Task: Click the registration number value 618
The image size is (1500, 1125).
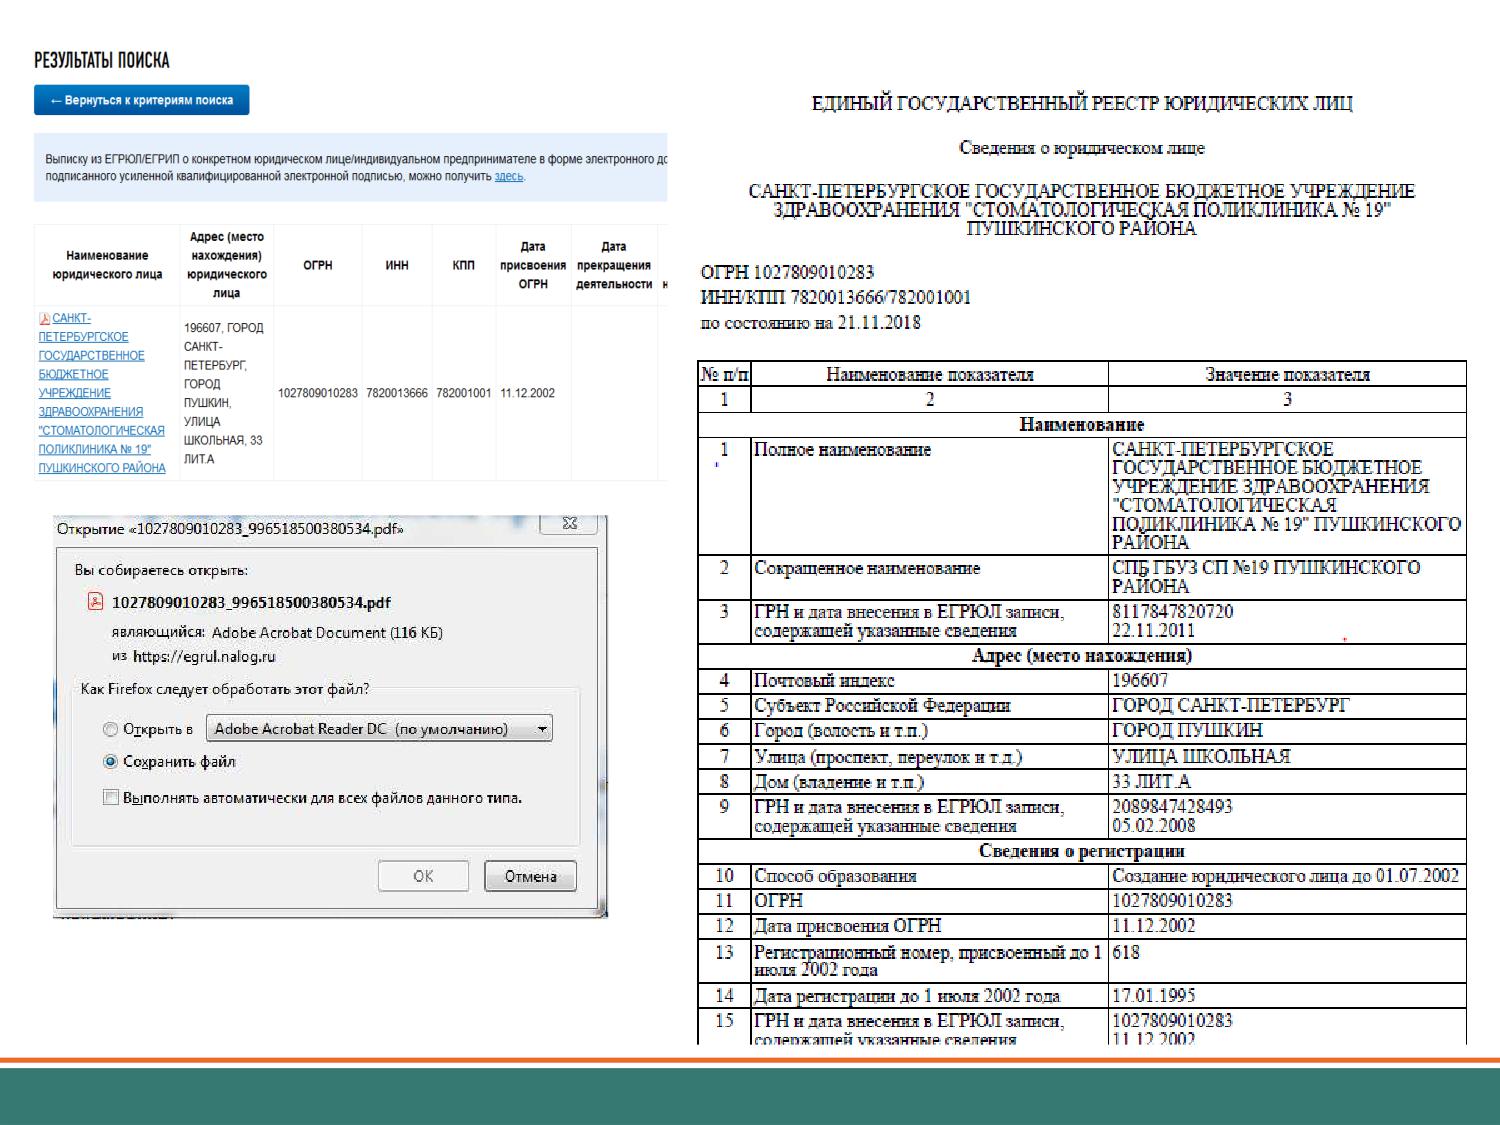Action: click(1126, 952)
